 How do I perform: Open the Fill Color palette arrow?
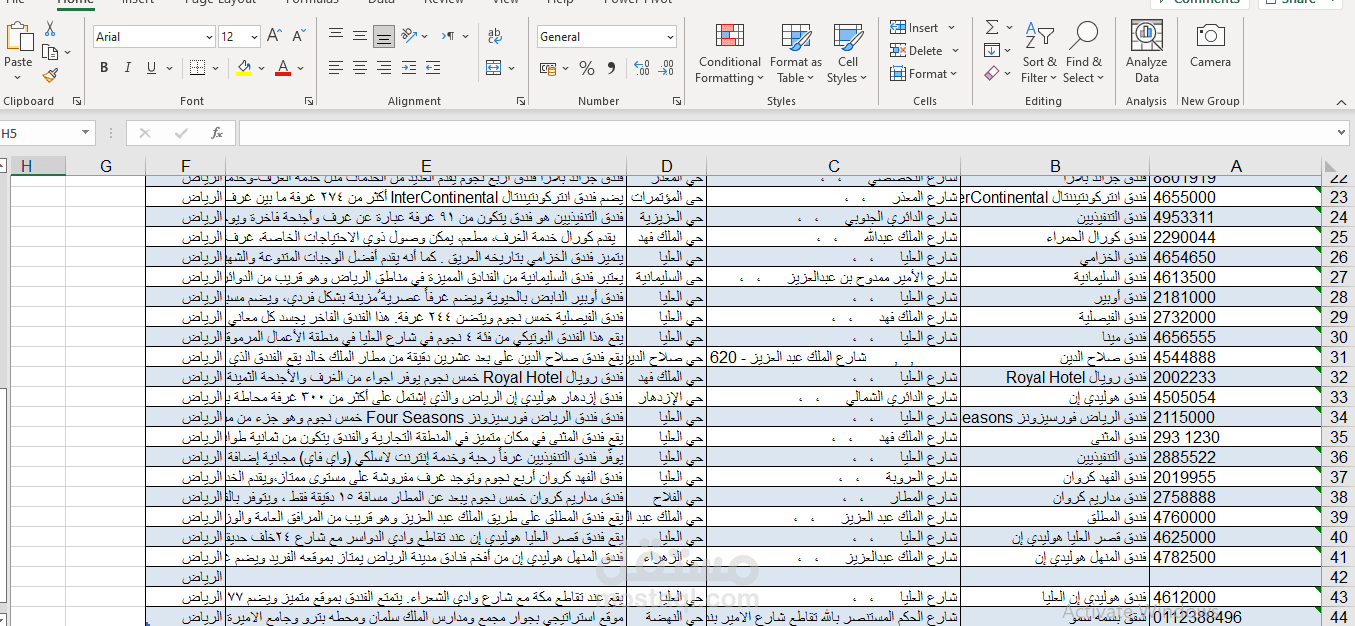(x=259, y=68)
